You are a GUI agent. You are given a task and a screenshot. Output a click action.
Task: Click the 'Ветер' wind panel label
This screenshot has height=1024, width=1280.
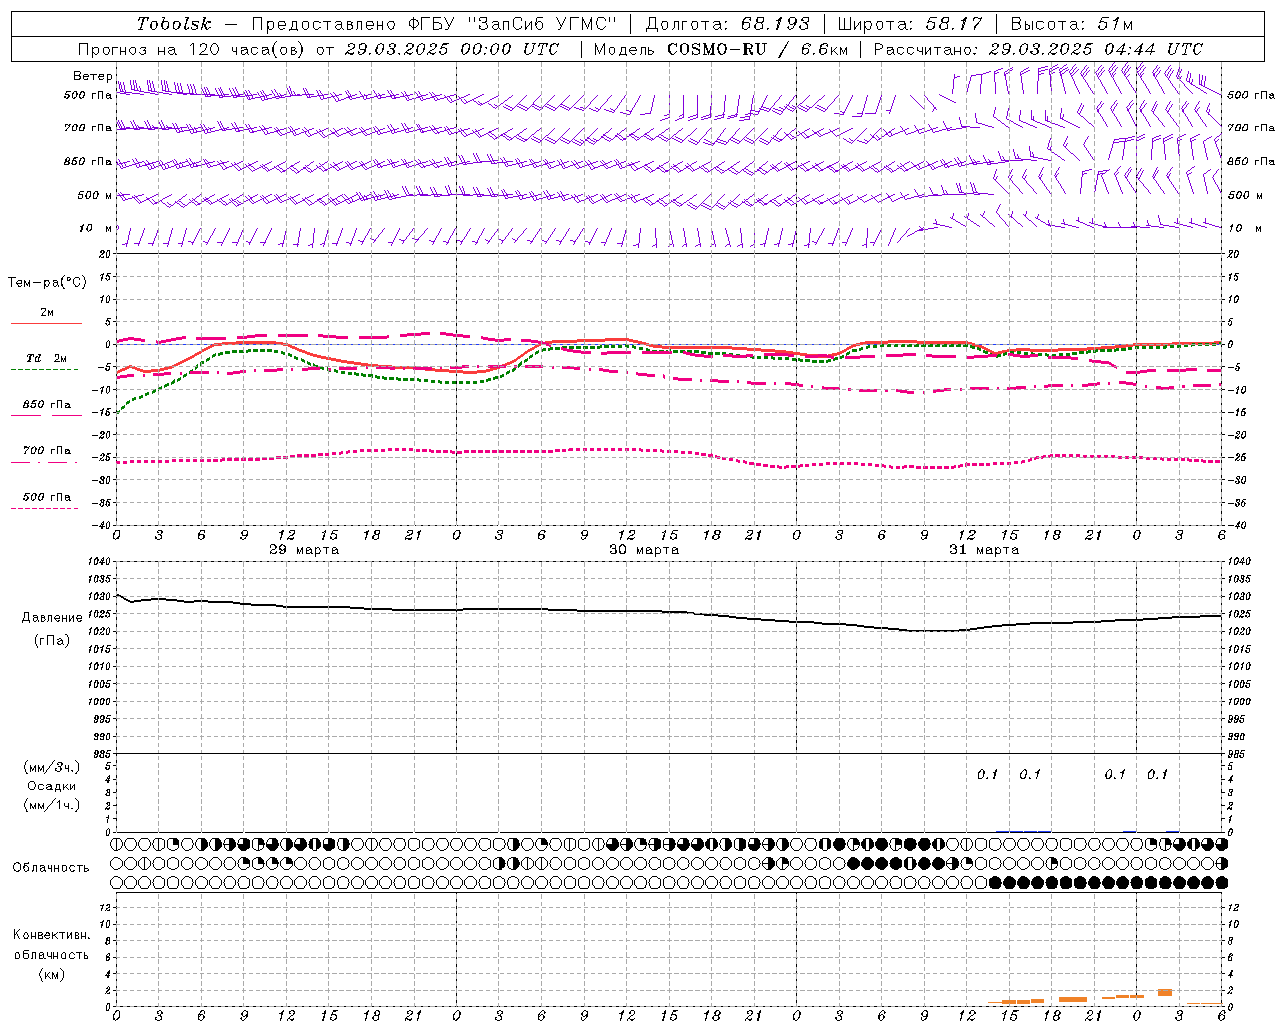click(92, 76)
